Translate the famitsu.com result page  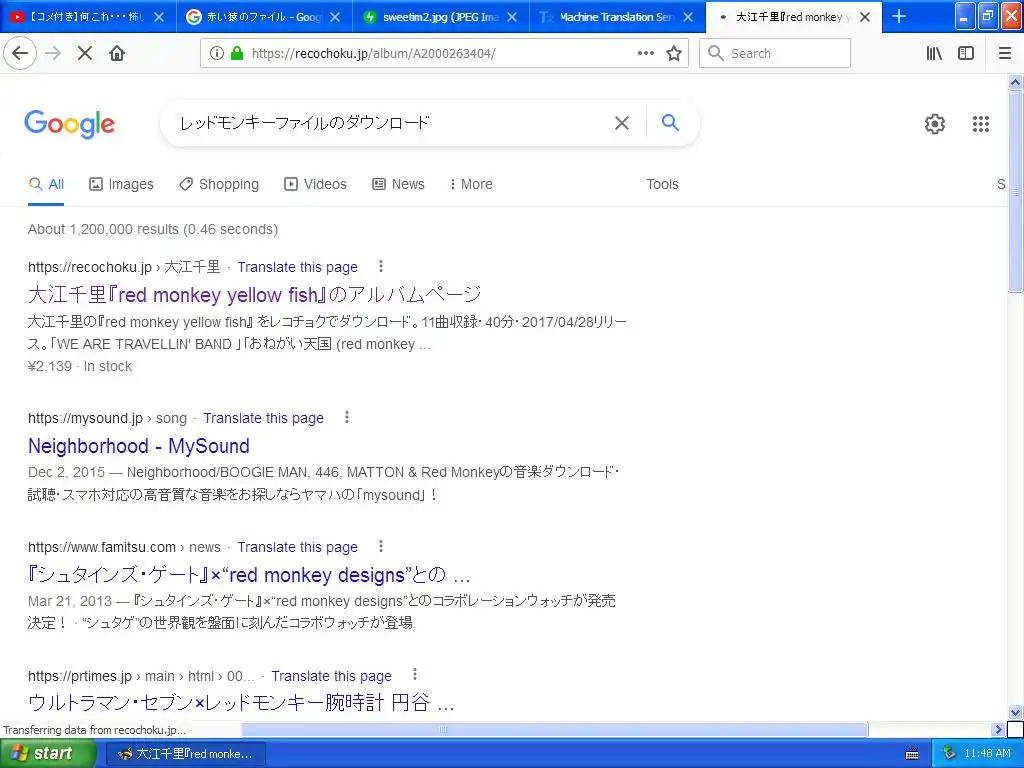click(x=298, y=547)
